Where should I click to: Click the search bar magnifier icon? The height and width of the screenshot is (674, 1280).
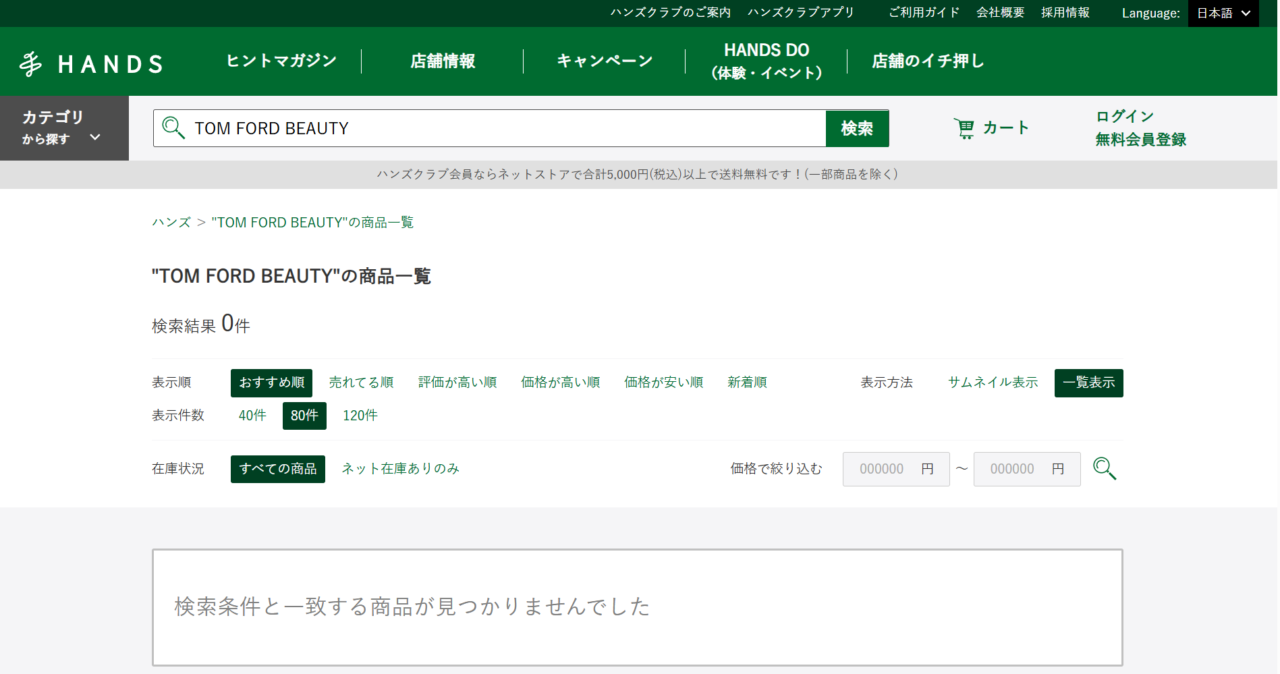174,128
